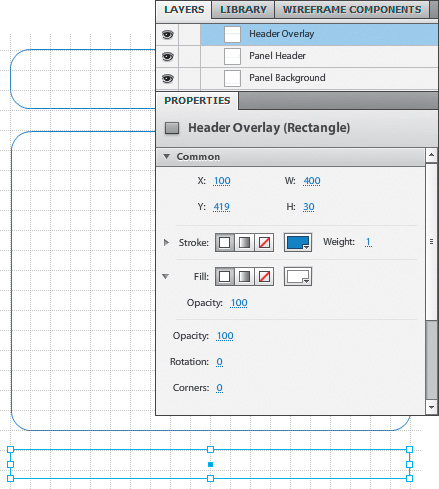
Task: Select no fill icon
Action: (x=264, y=276)
